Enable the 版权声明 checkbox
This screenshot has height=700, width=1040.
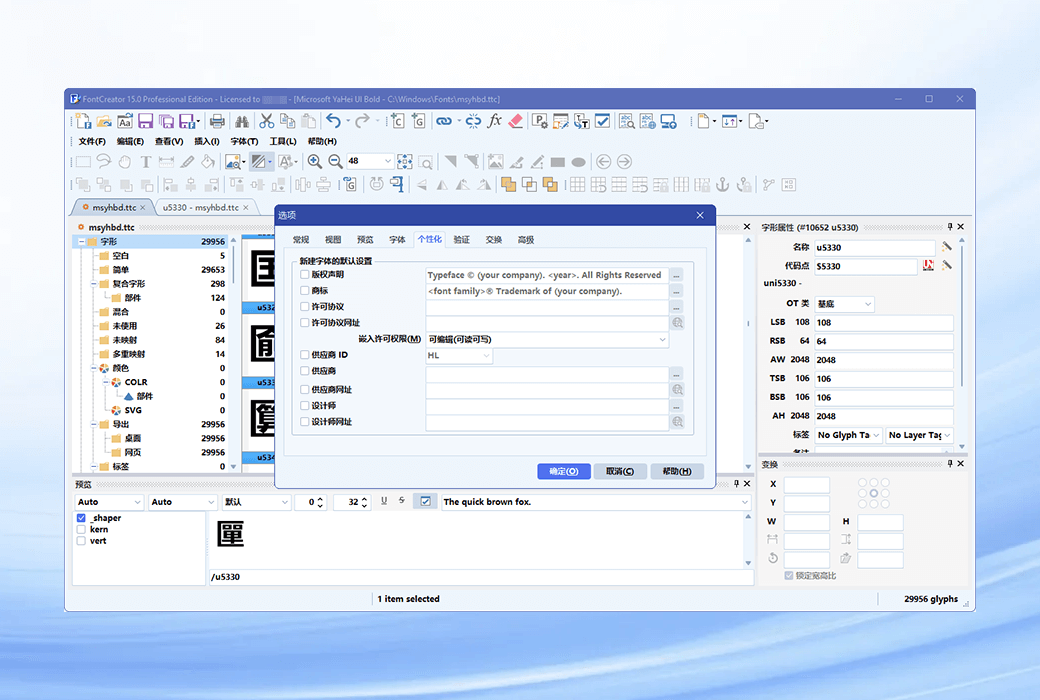(x=305, y=275)
